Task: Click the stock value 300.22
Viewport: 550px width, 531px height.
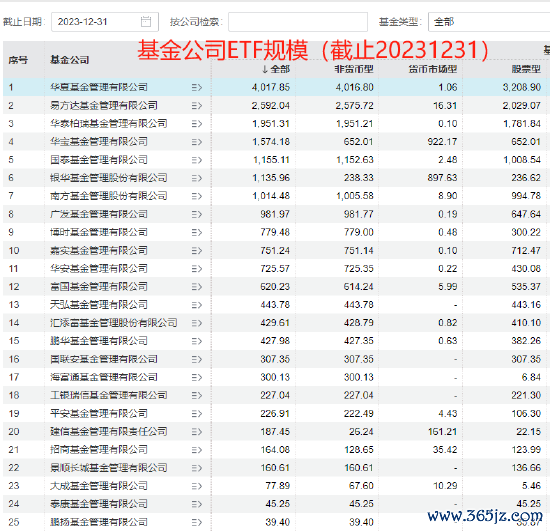Action: [x=526, y=232]
